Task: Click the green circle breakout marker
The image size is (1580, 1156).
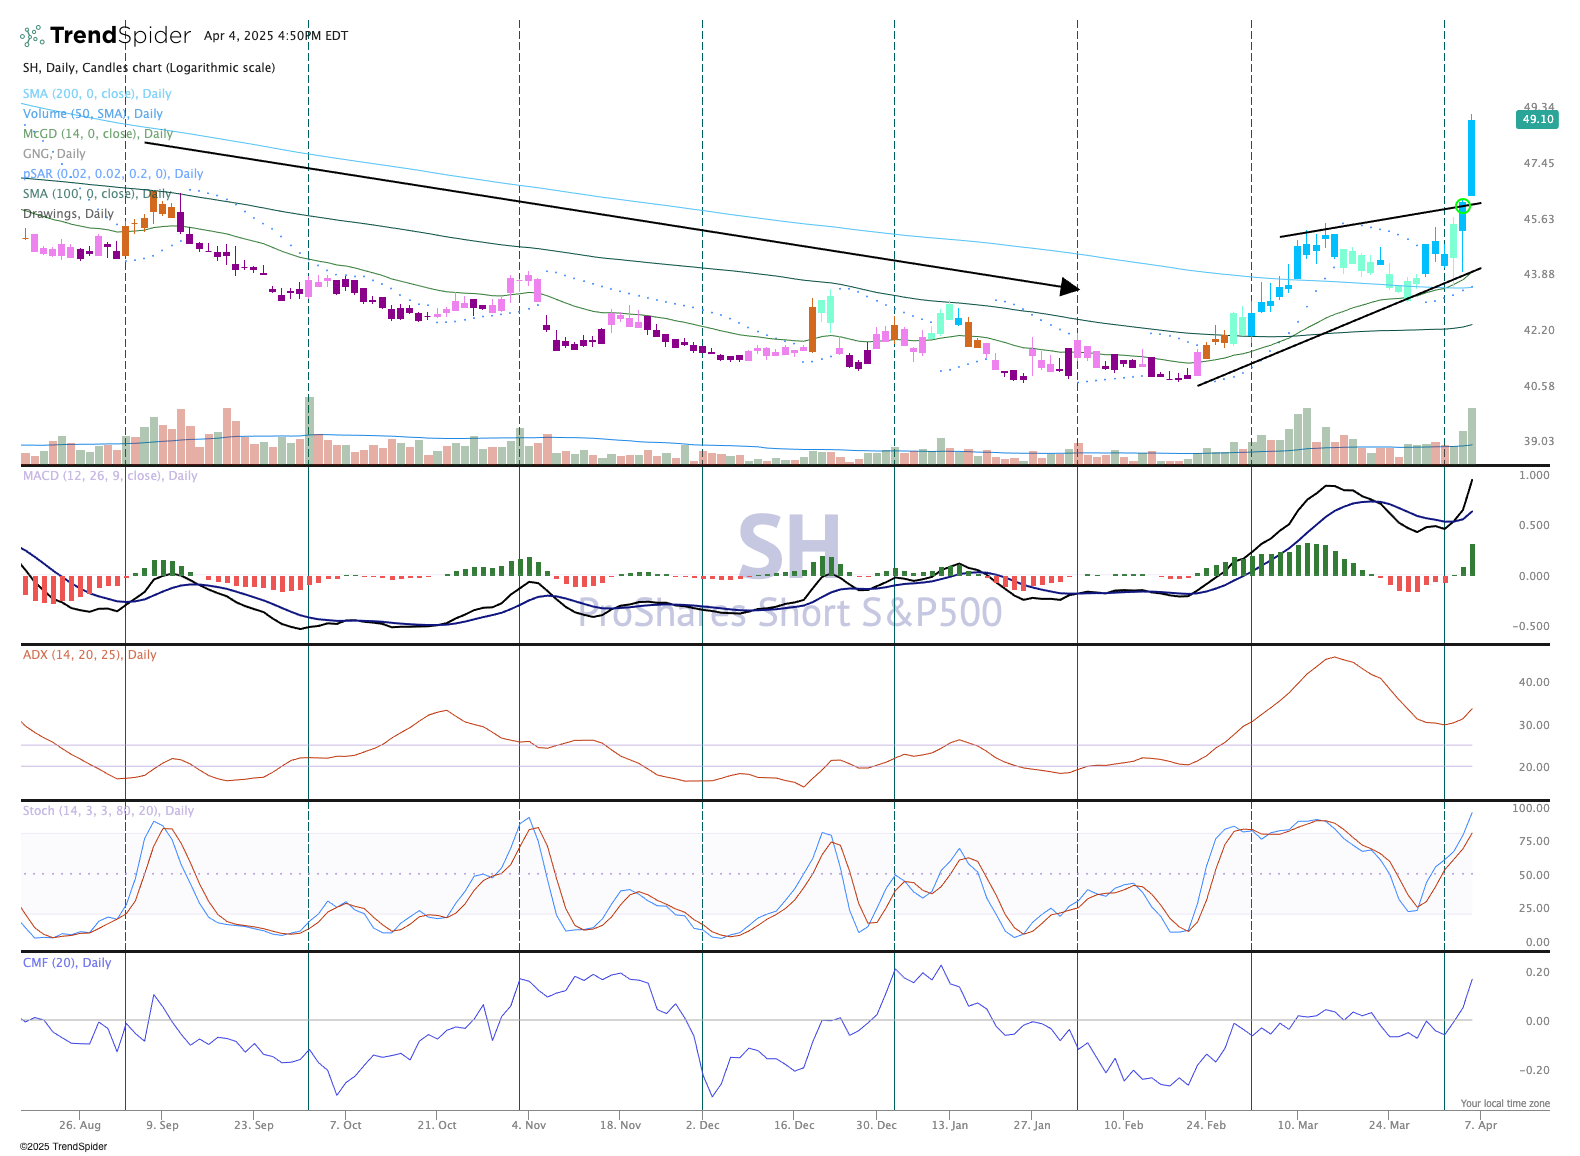Action: point(1463,206)
